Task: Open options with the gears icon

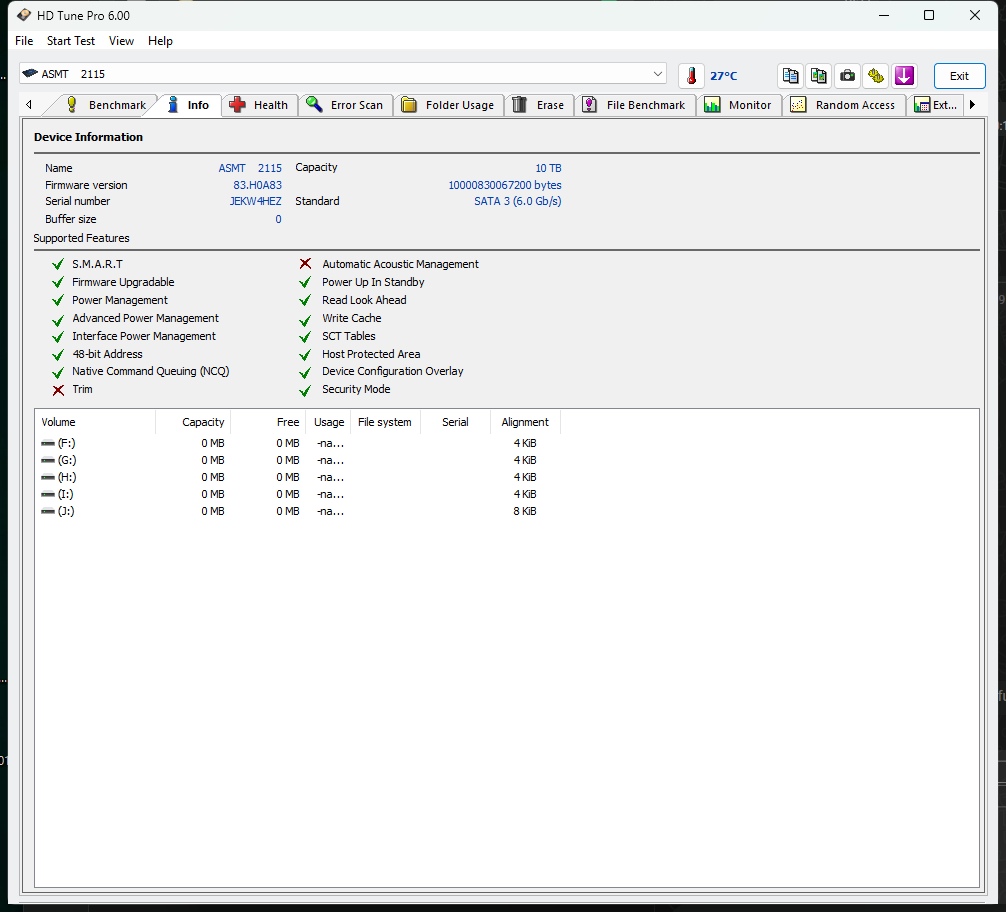Action: tap(876, 76)
